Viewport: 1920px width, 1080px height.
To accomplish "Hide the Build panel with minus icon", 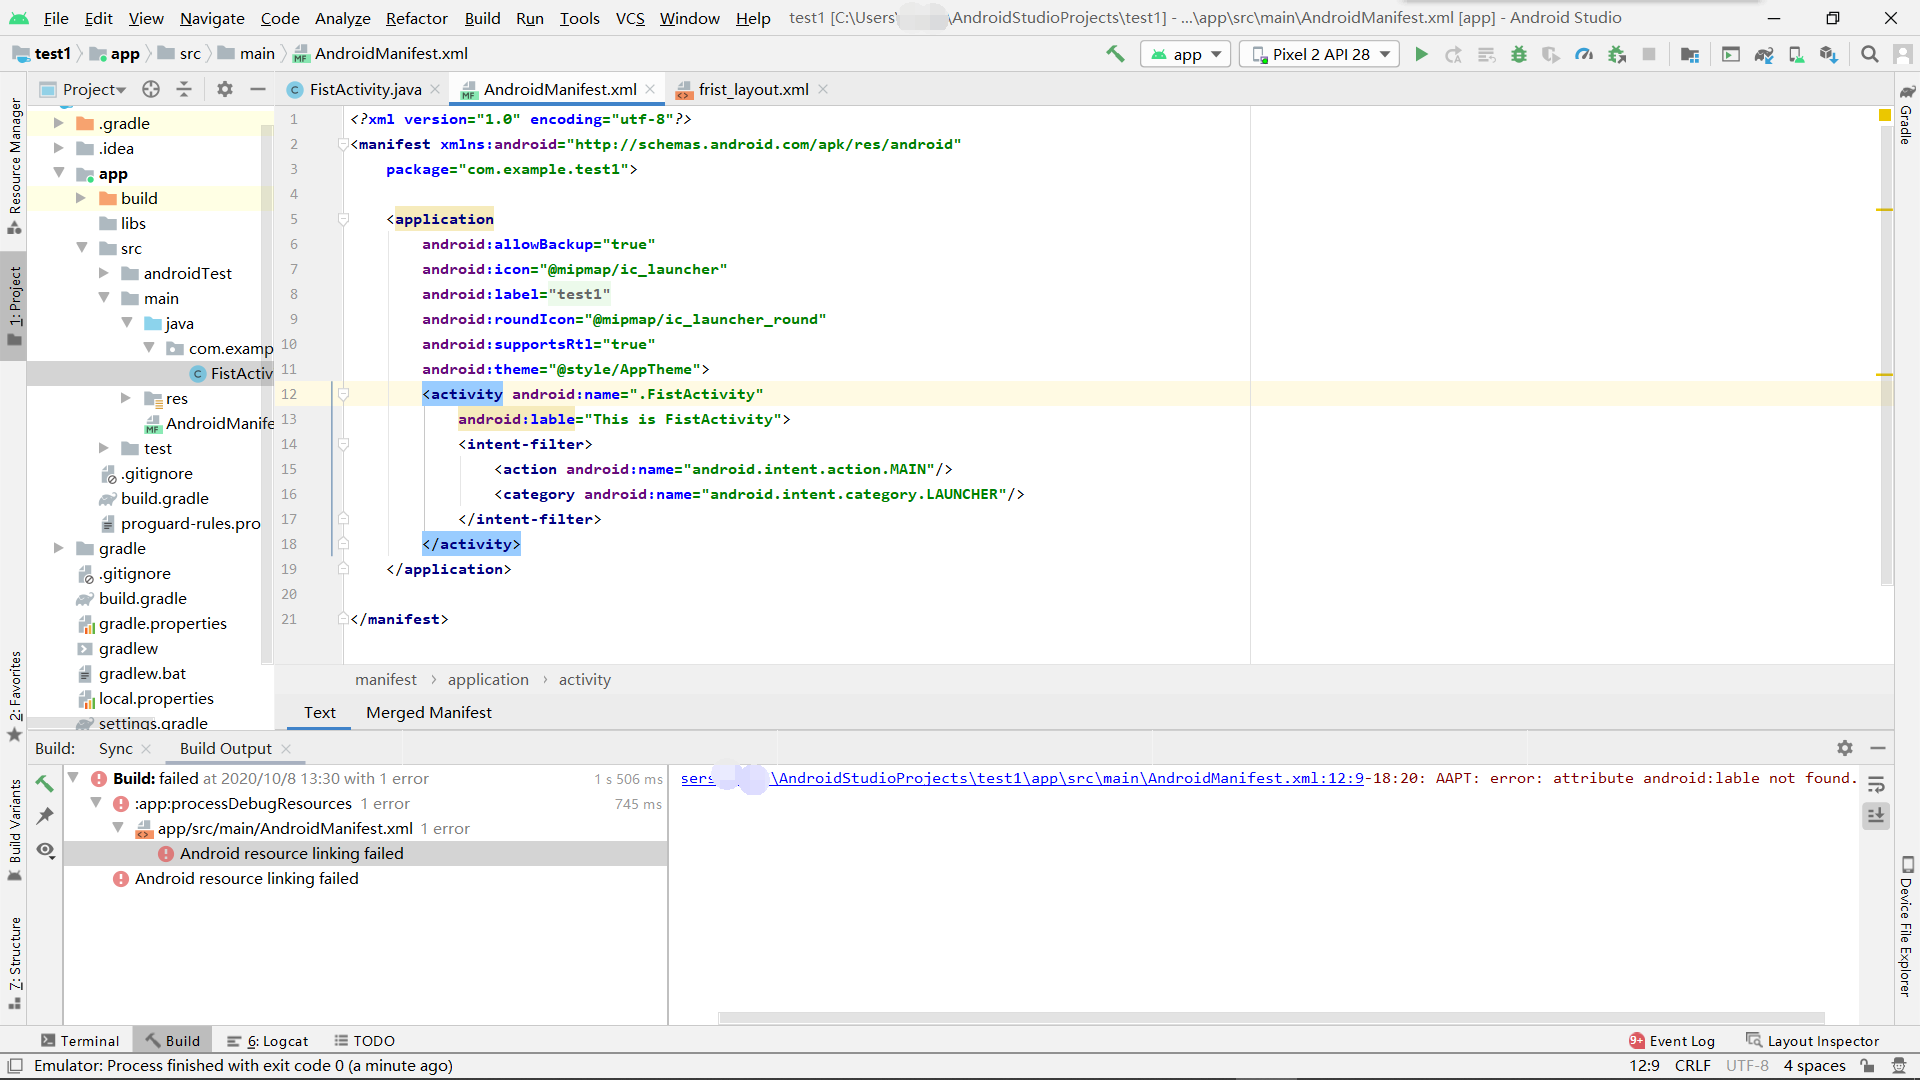I will [1878, 748].
